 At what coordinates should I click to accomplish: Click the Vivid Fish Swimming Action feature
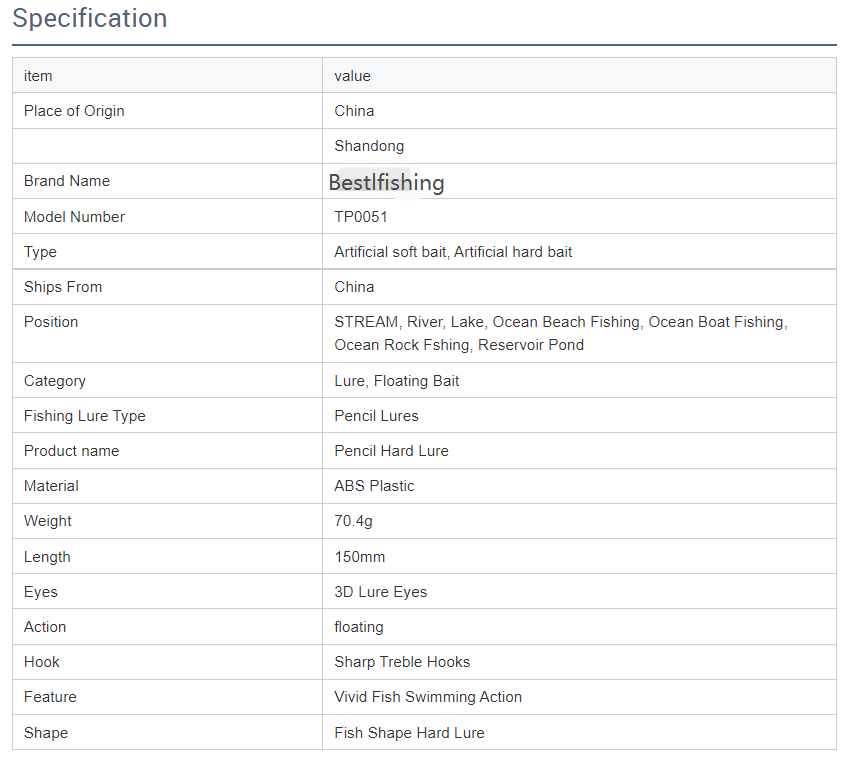(428, 697)
